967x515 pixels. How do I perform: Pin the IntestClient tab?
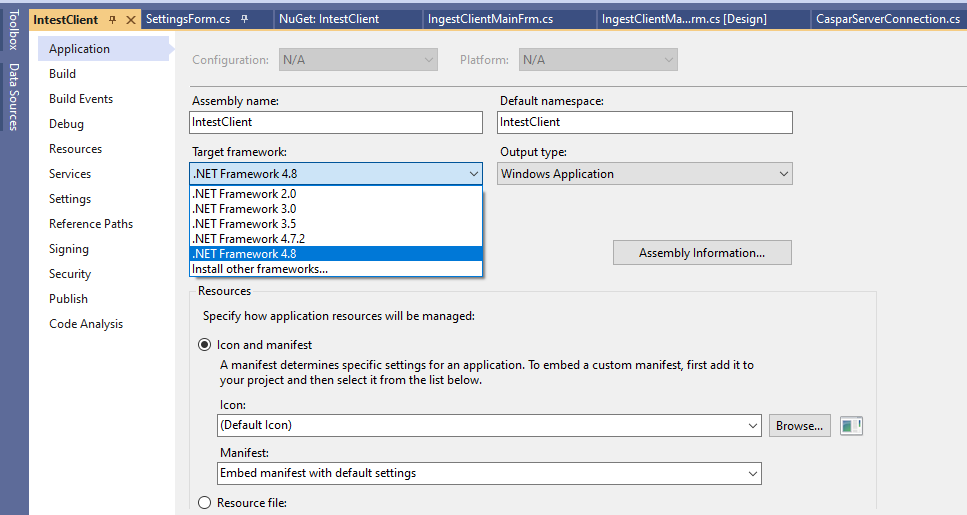pyautogui.click(x=112, y=20)
